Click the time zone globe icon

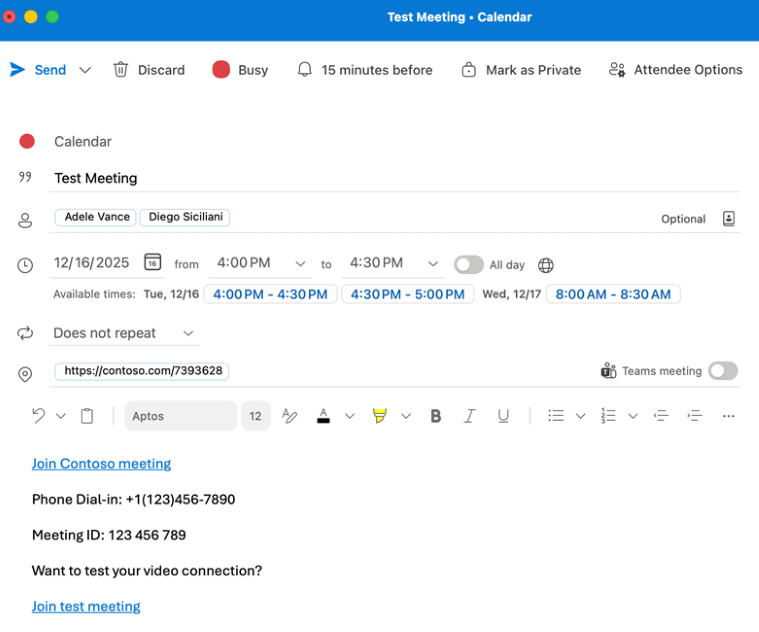click(x=546, y=265)
